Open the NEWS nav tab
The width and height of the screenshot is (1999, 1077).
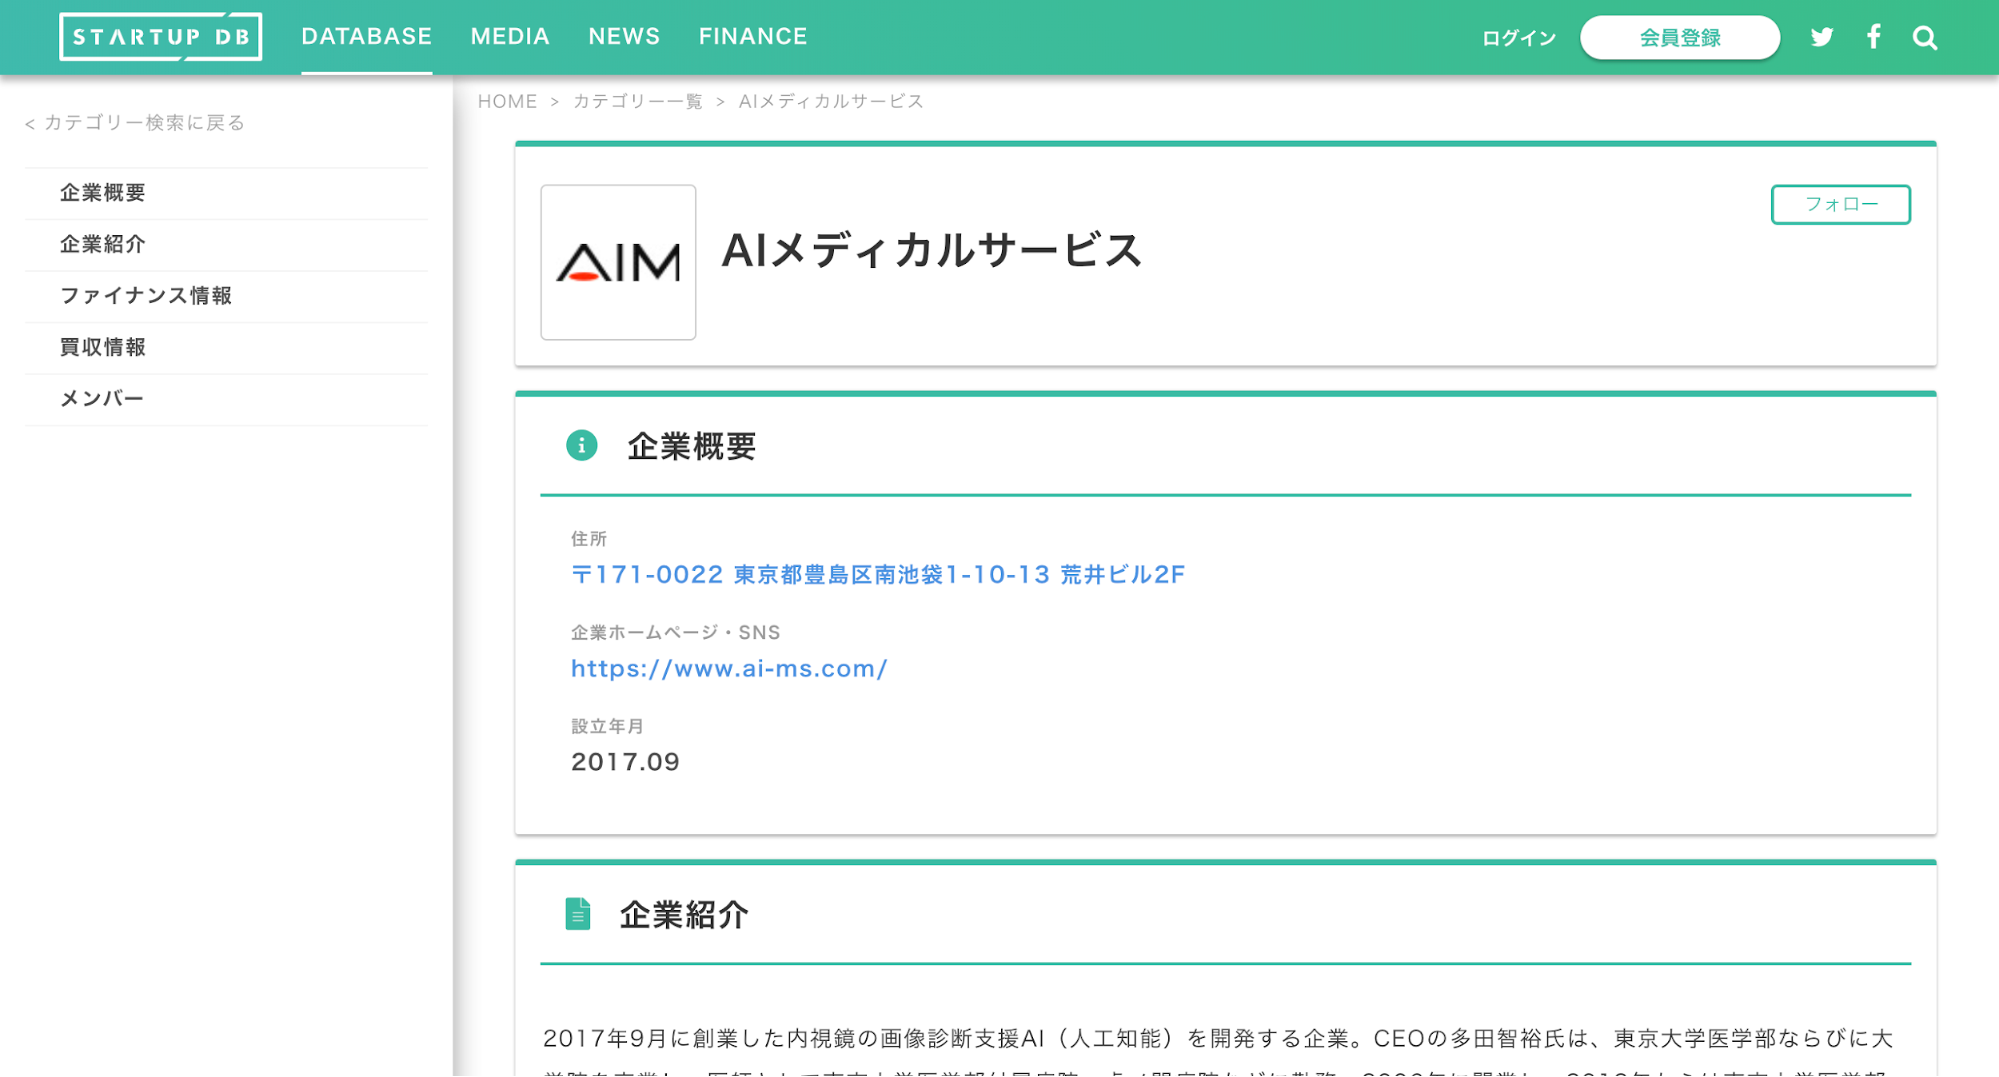[x=624, y=37]
